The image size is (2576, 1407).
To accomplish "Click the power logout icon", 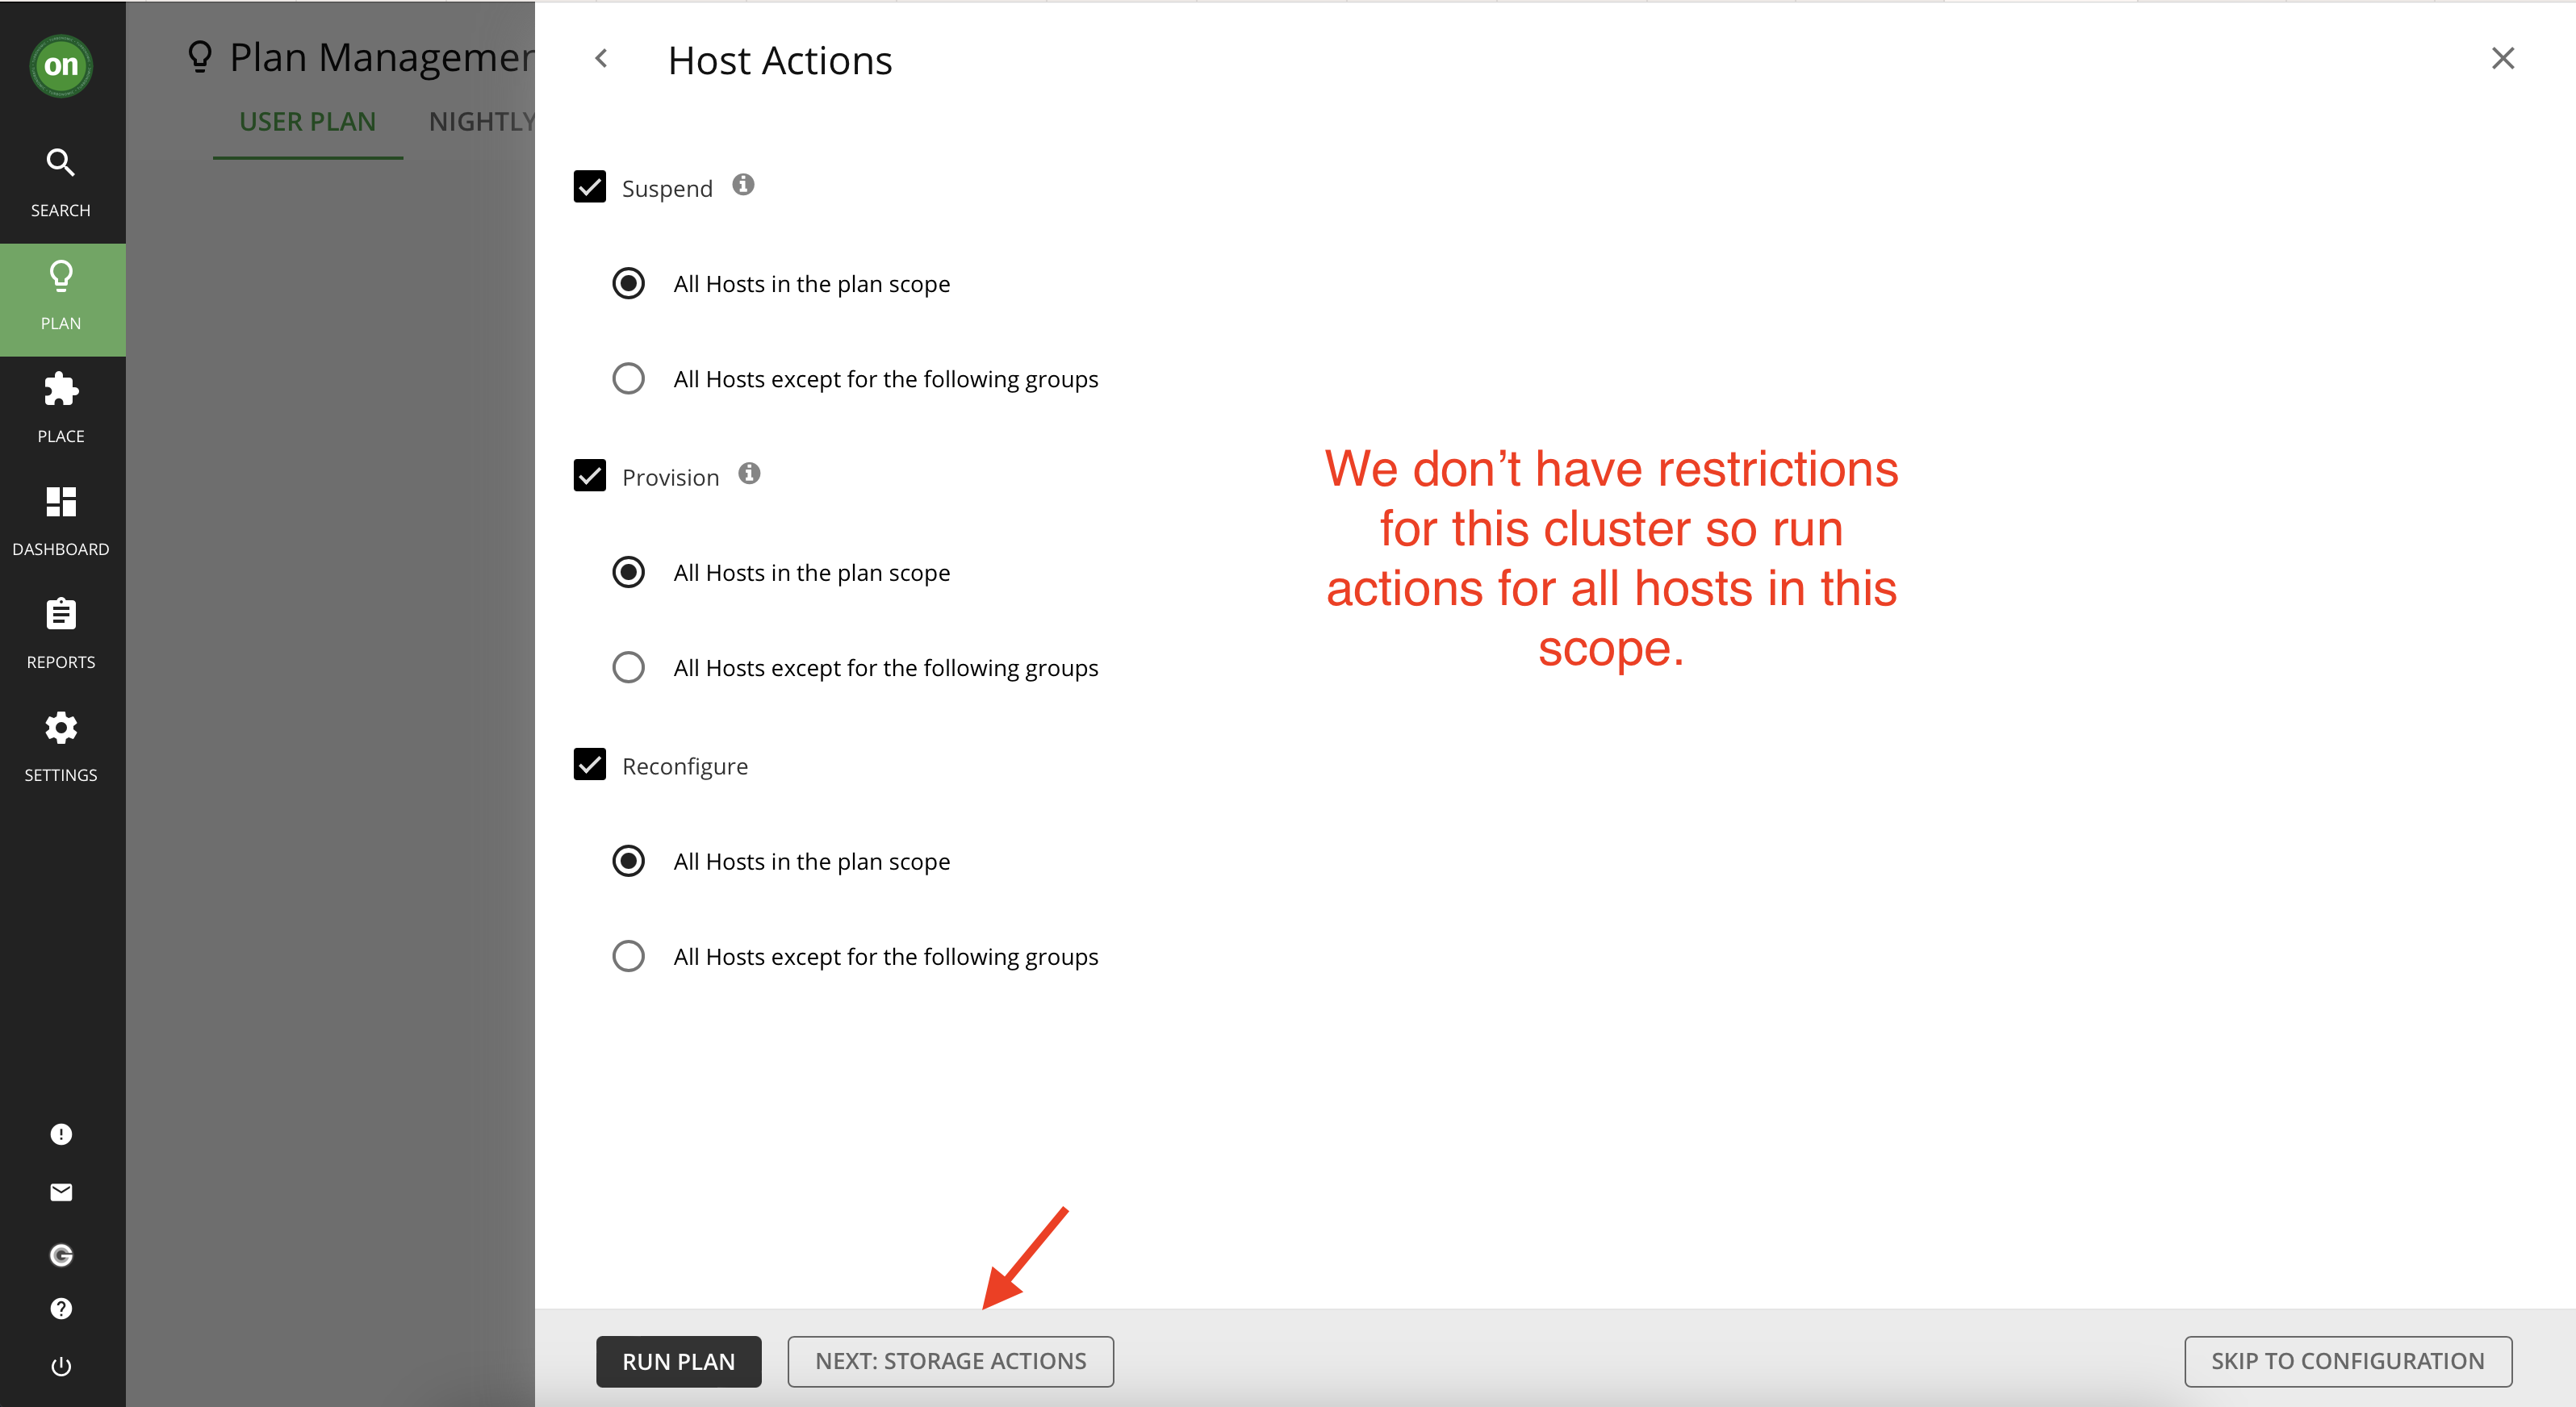I will (x=61, y=1366).
